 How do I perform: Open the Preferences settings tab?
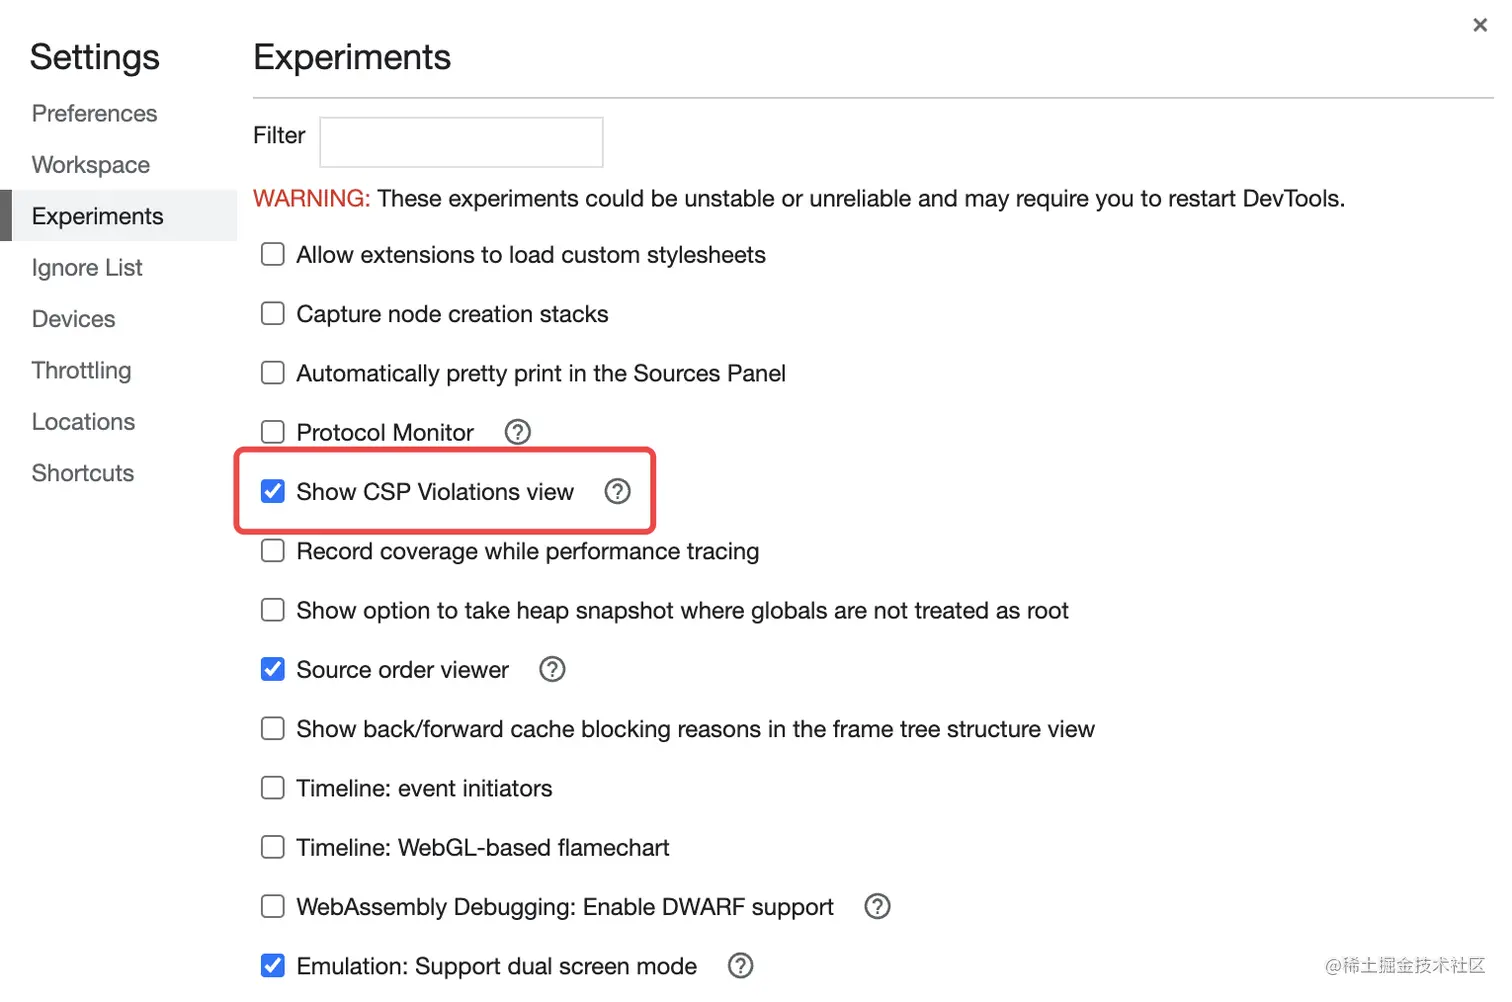94,114
